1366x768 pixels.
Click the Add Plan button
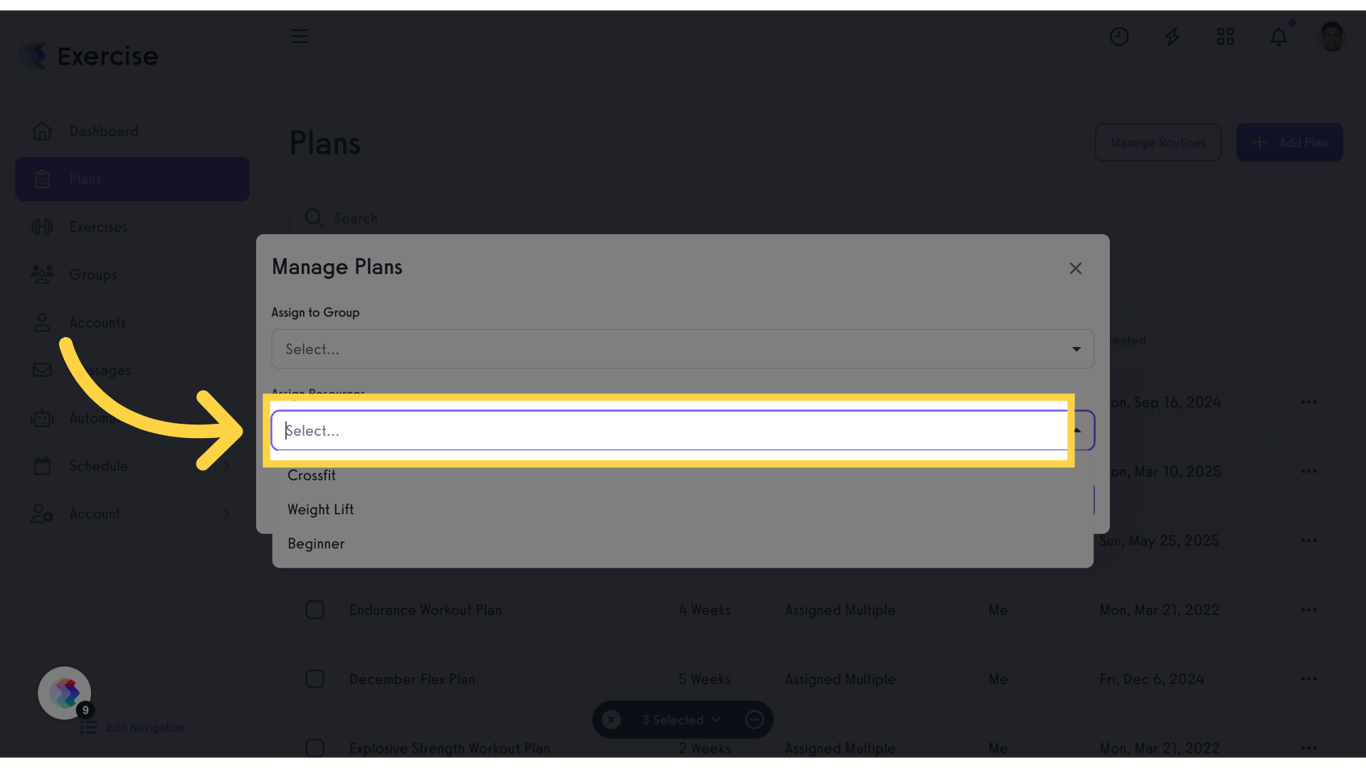point(1289,142)
